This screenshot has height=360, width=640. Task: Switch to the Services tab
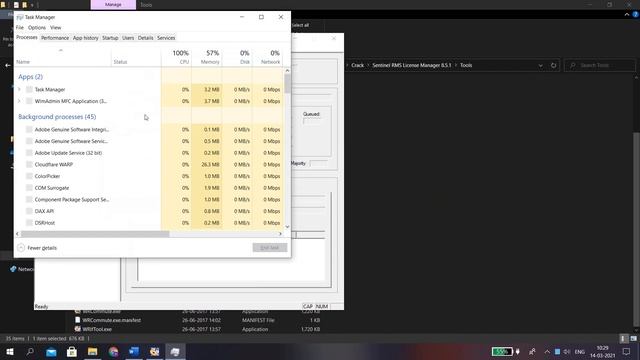coord(166,38)
